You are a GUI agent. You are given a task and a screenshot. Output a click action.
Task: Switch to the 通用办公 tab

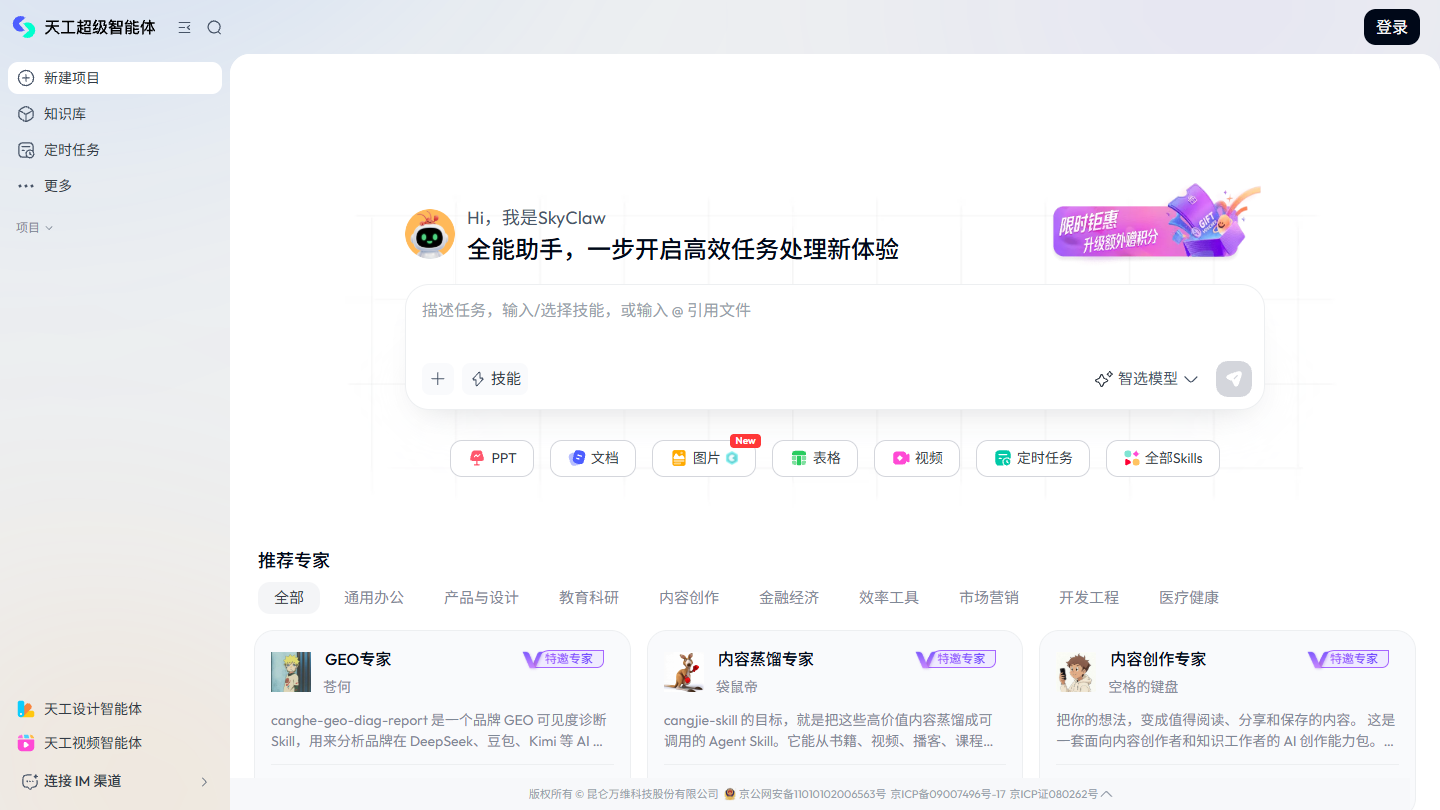[x=374, y=598]
